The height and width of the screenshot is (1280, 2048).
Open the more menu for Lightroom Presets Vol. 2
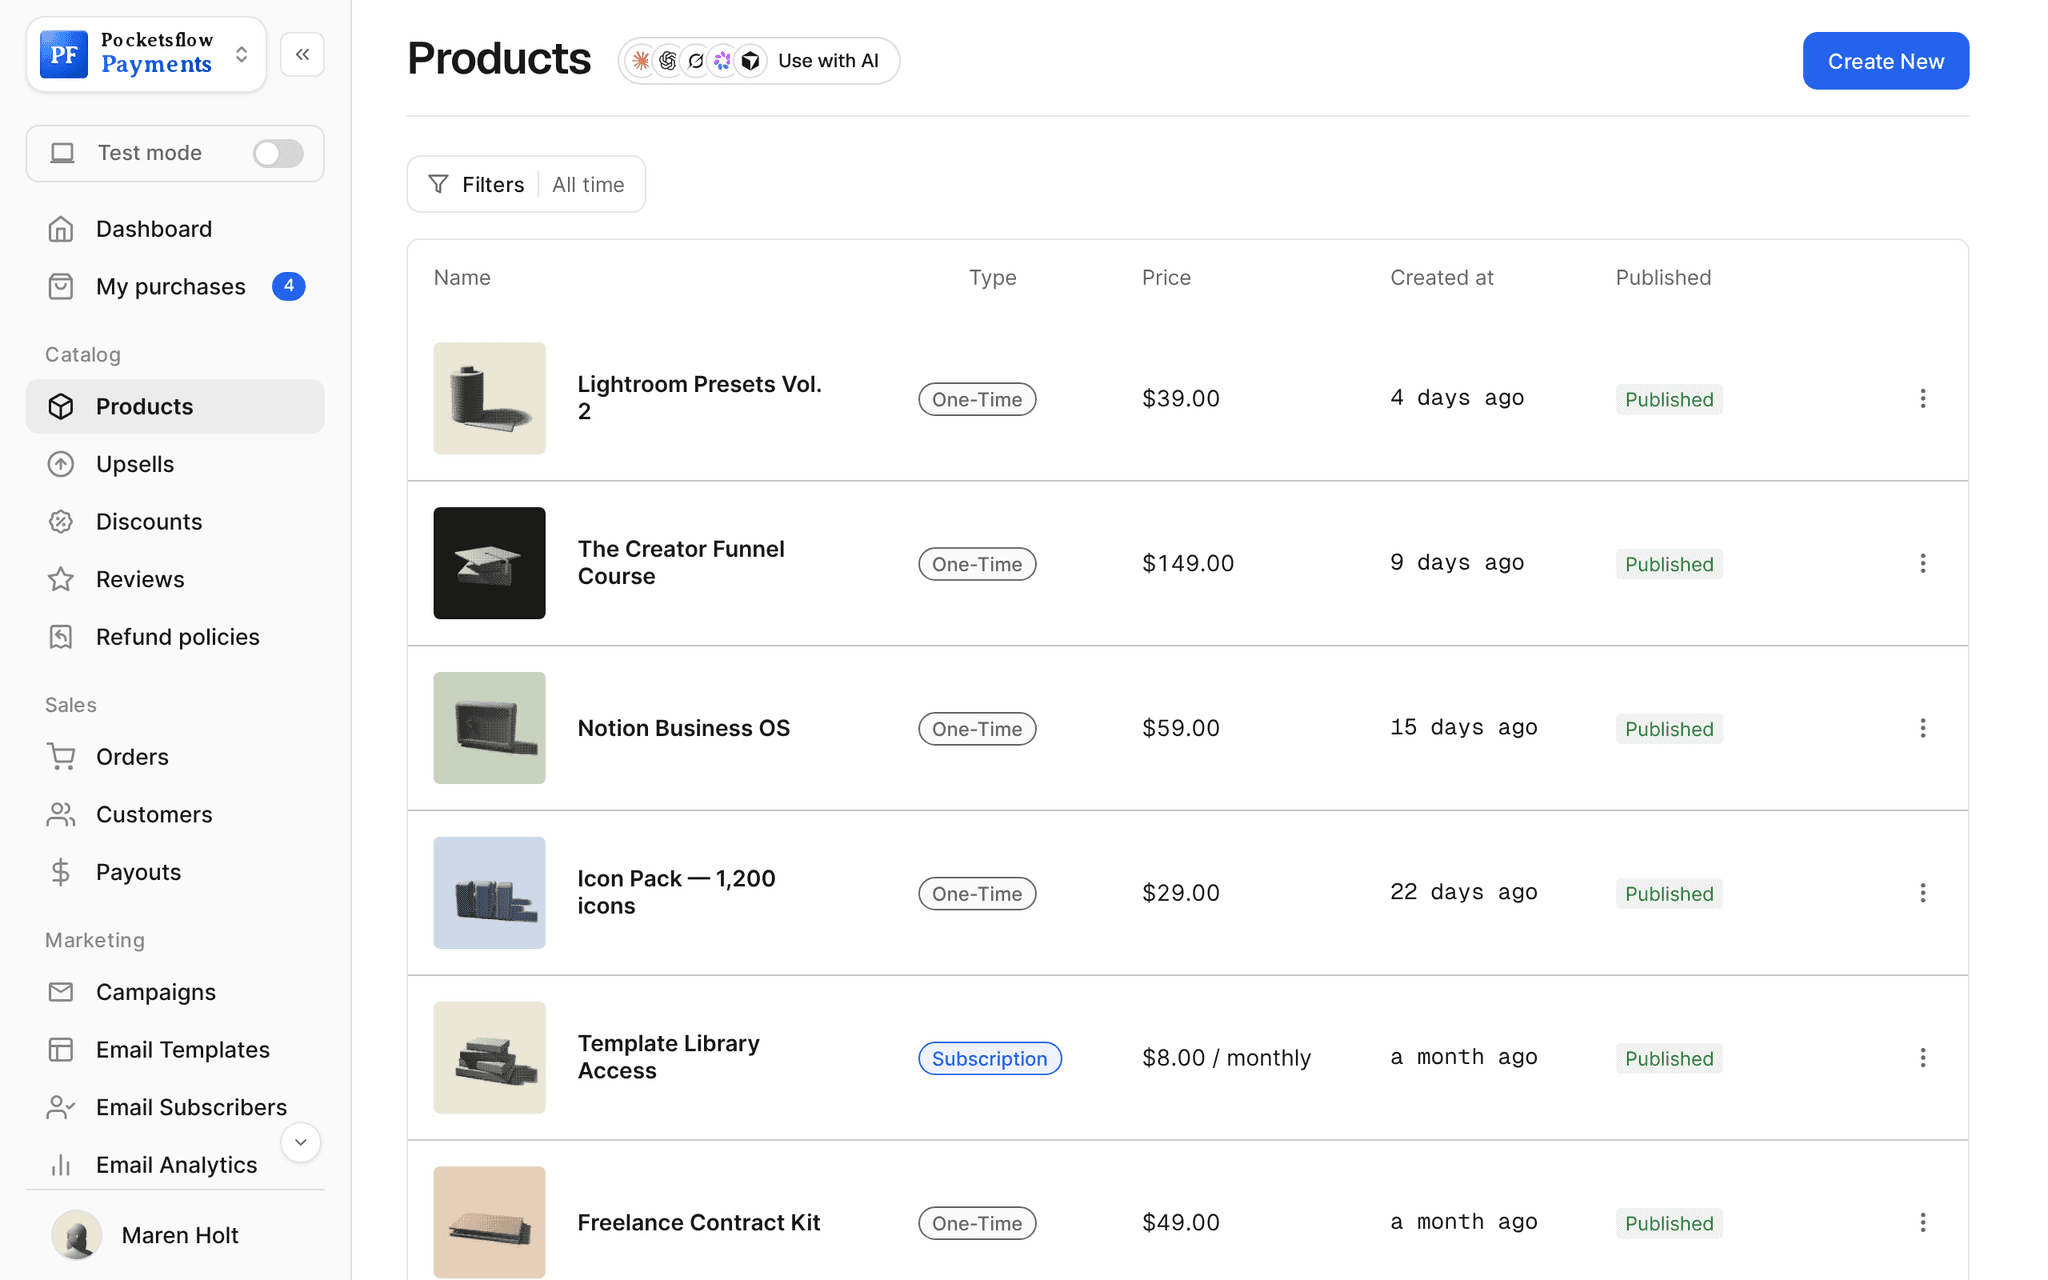pos(1922,399)
